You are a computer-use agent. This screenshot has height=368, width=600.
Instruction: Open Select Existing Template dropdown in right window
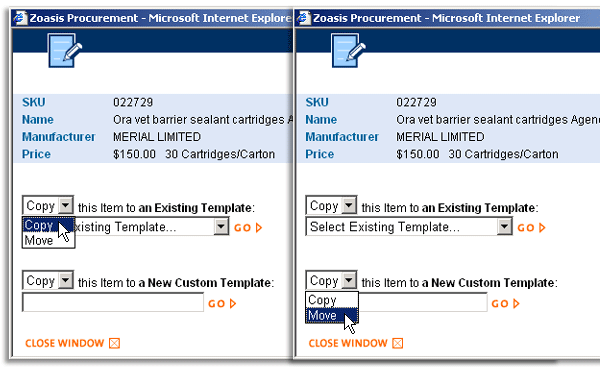(409, 227)
